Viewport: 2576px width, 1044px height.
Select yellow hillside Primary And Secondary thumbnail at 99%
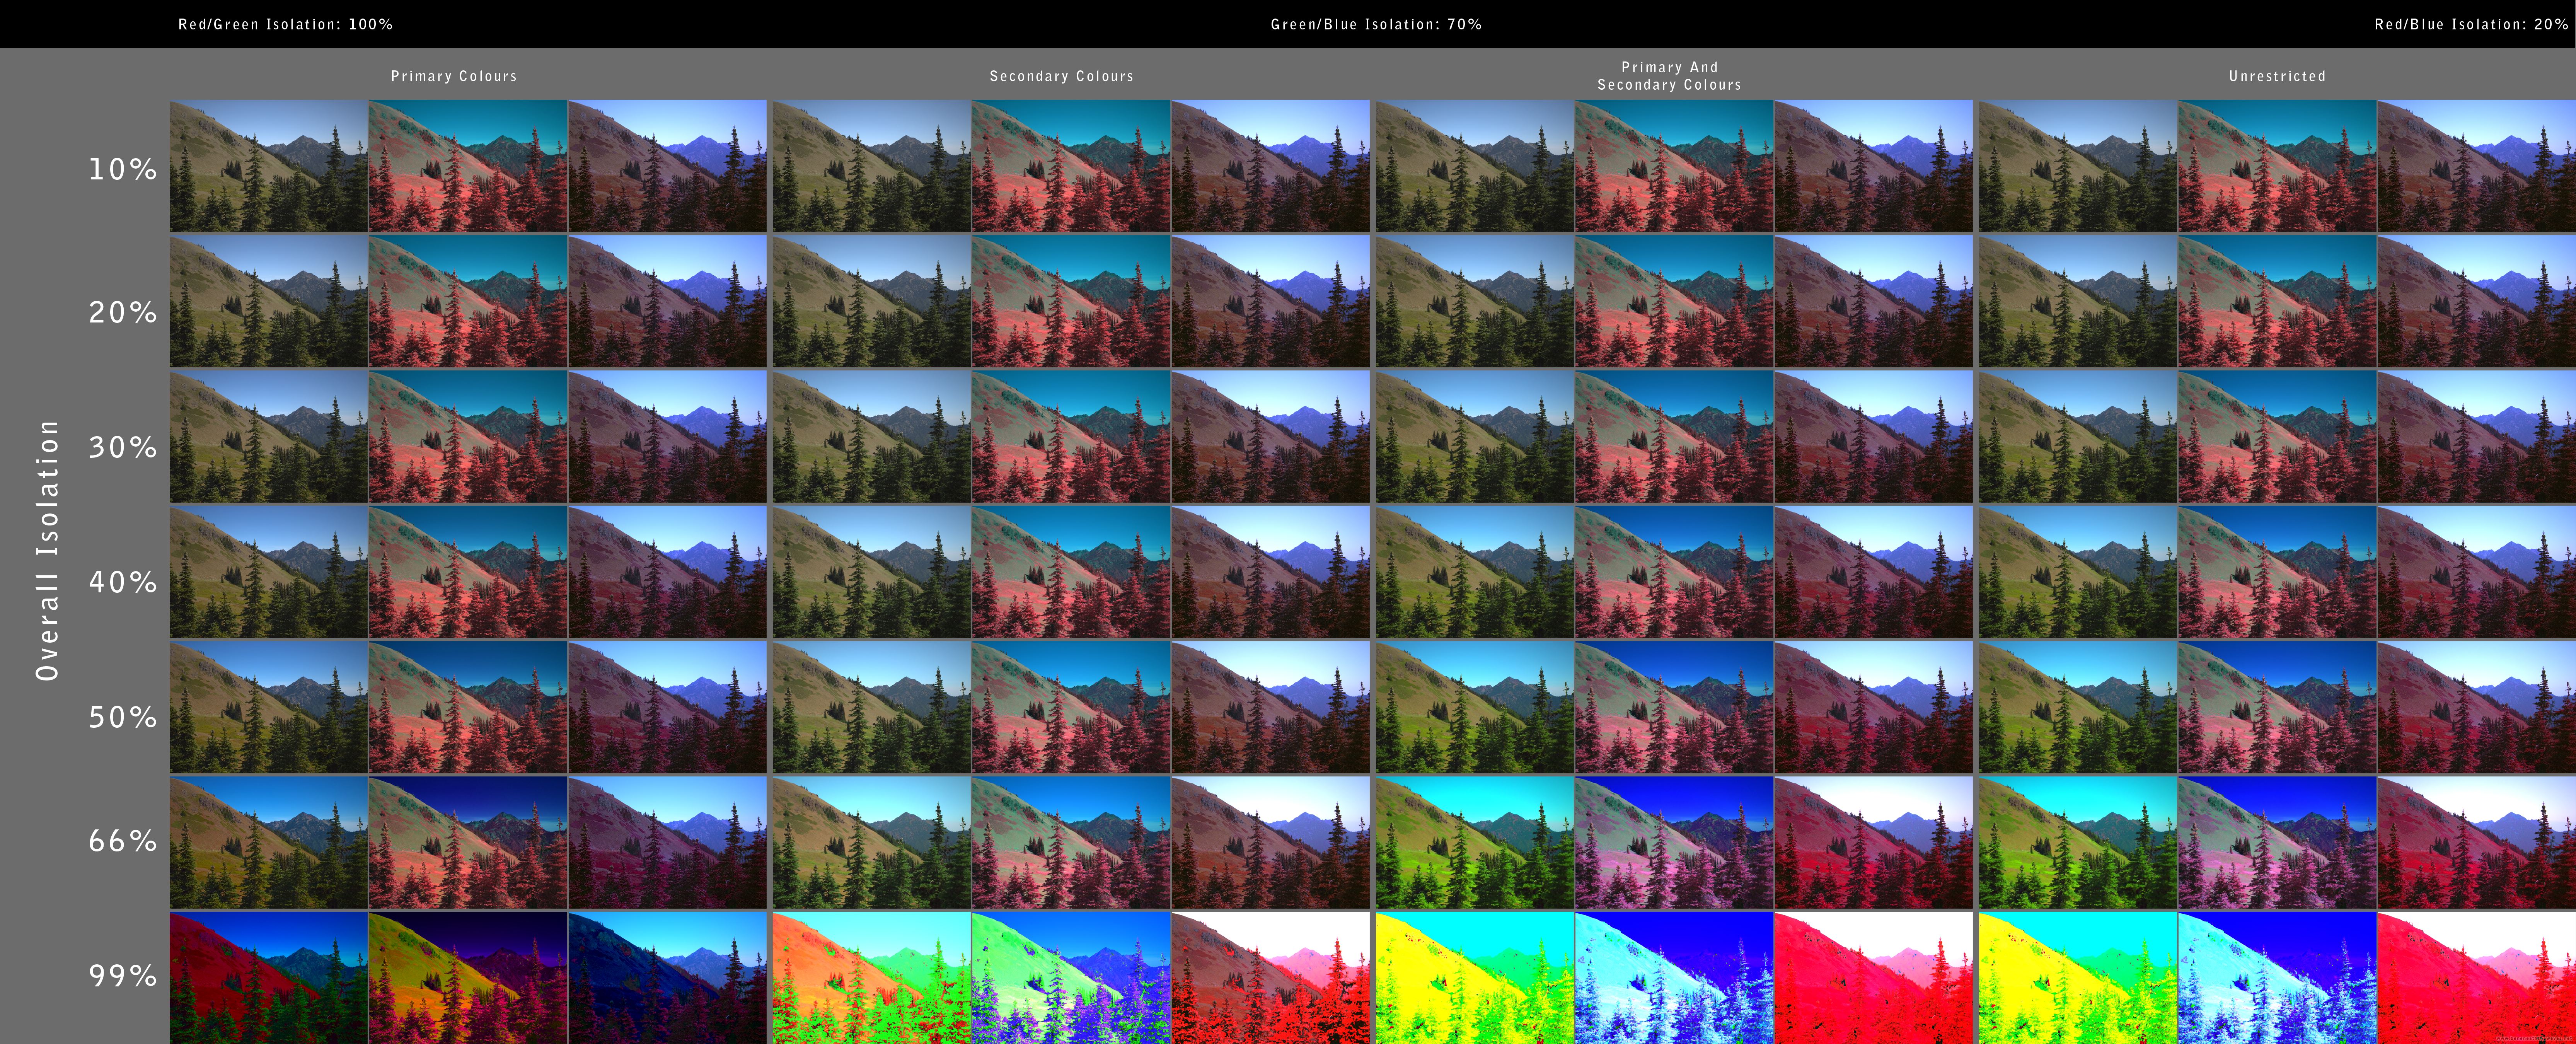tap(1475, 977)
